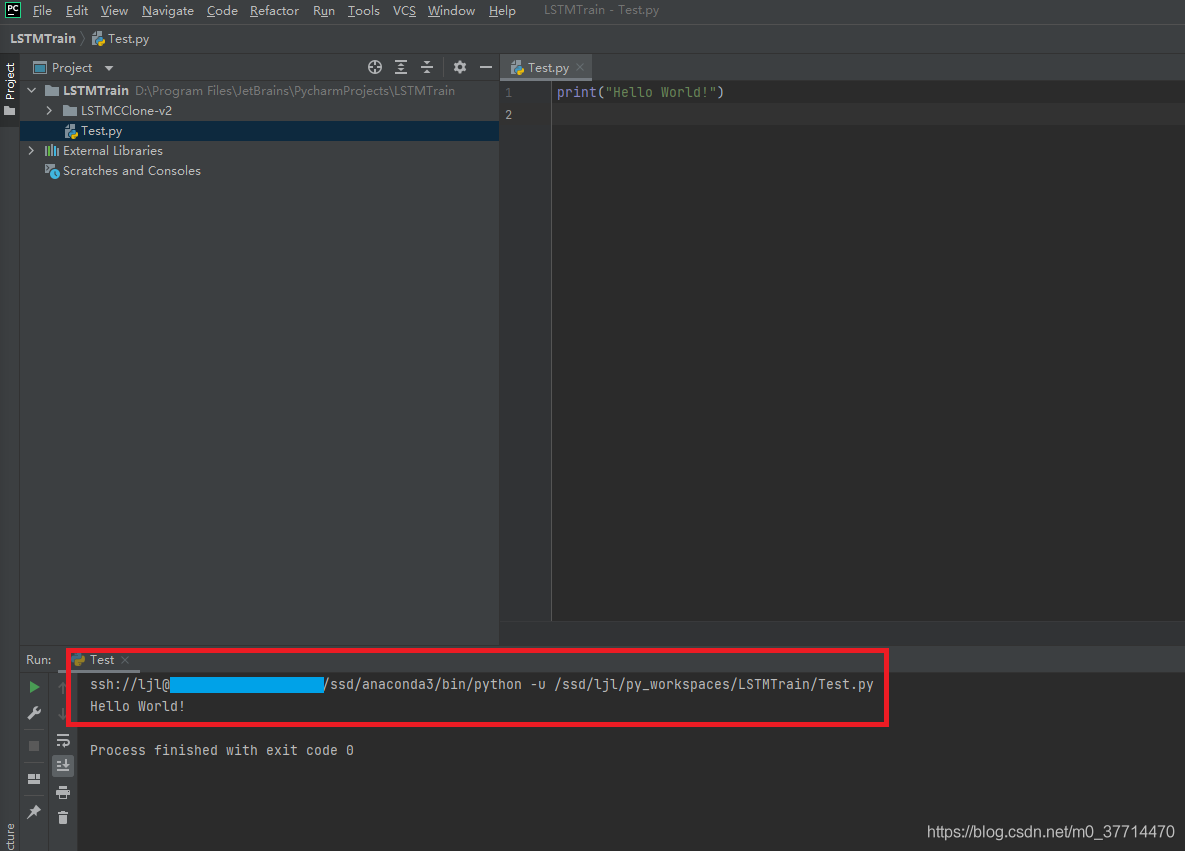Screen dimensions: 1185x851
Task: Hide the Project tool window
Action: [486, 67]
